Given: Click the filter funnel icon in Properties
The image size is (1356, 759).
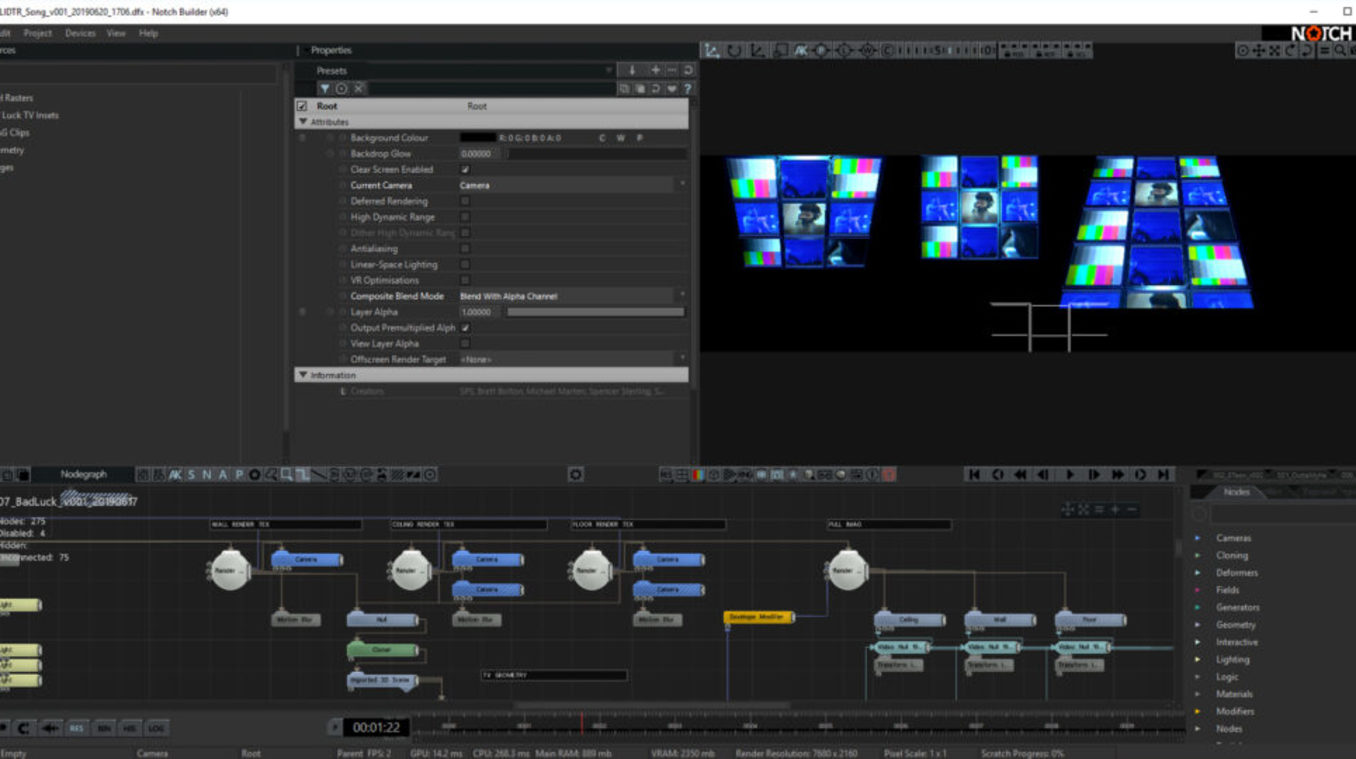Looking at the screenshot, I should click(x=325, y=89).
